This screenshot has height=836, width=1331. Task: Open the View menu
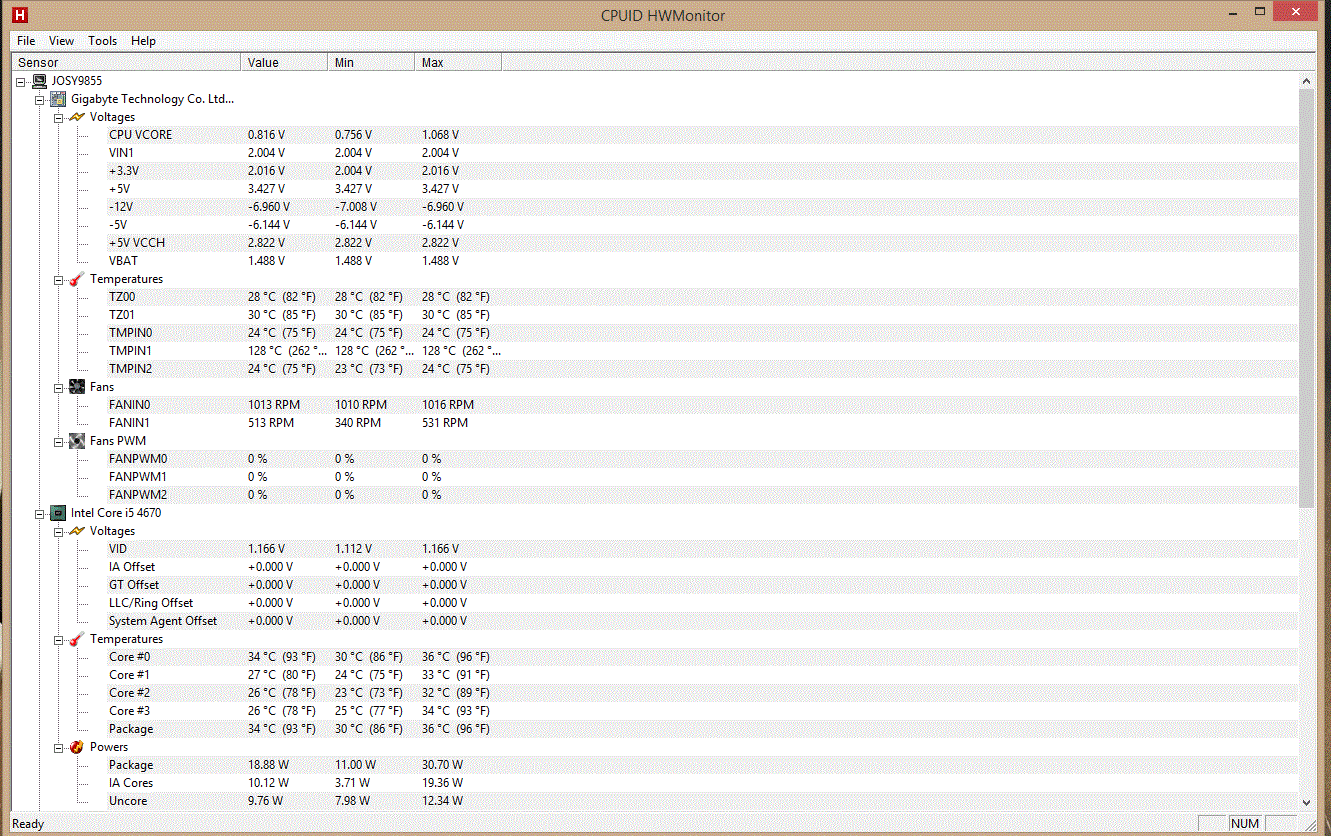[x=61, y=41]
